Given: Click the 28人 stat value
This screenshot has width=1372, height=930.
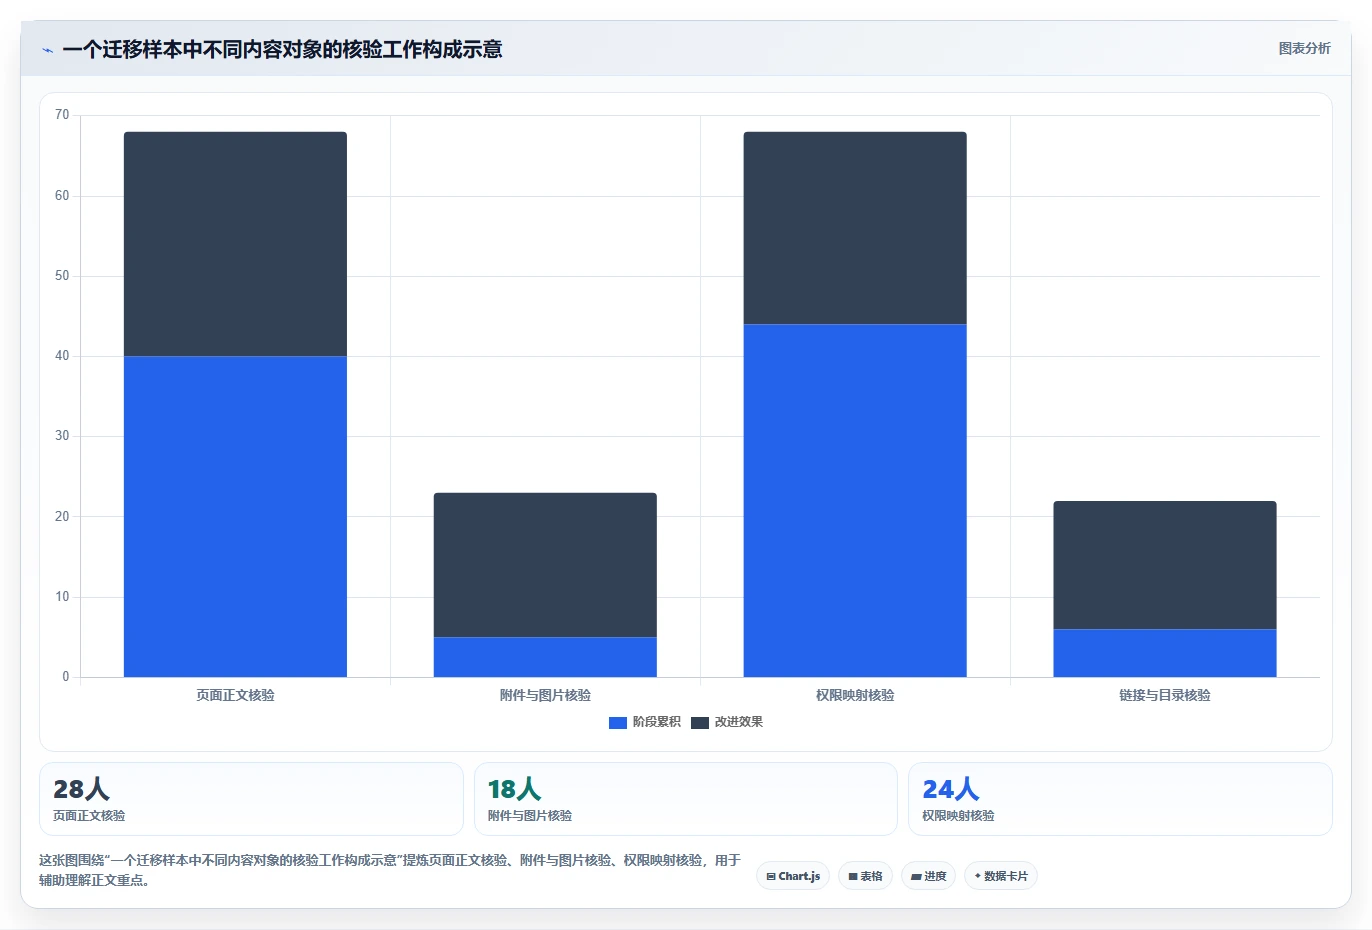Looking at the screenshot, I should [81, 789].
